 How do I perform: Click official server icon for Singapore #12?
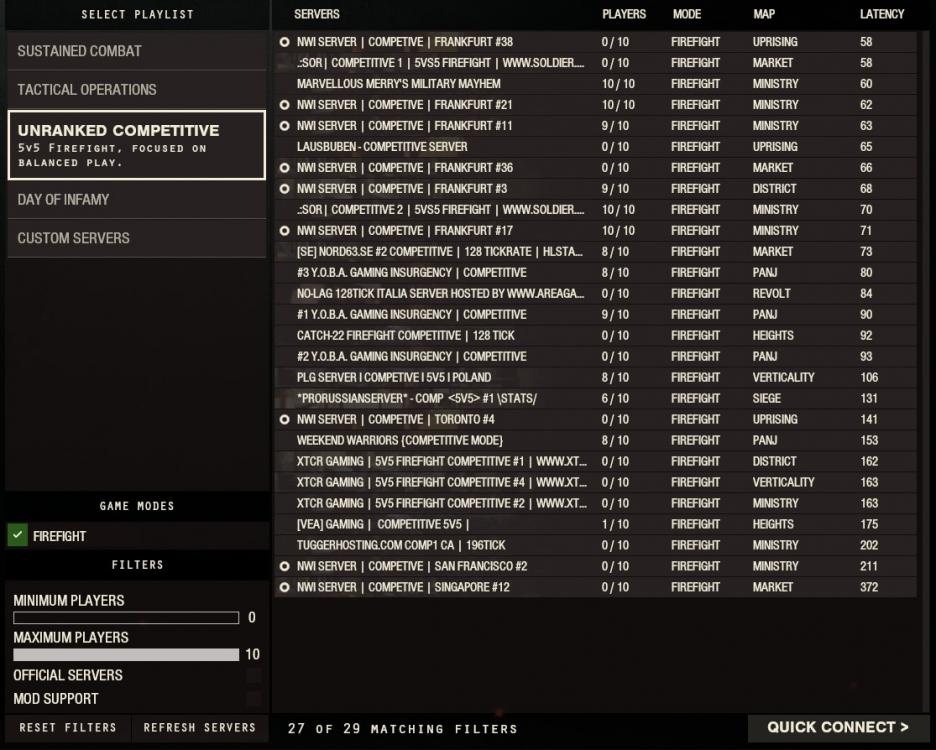285,588
